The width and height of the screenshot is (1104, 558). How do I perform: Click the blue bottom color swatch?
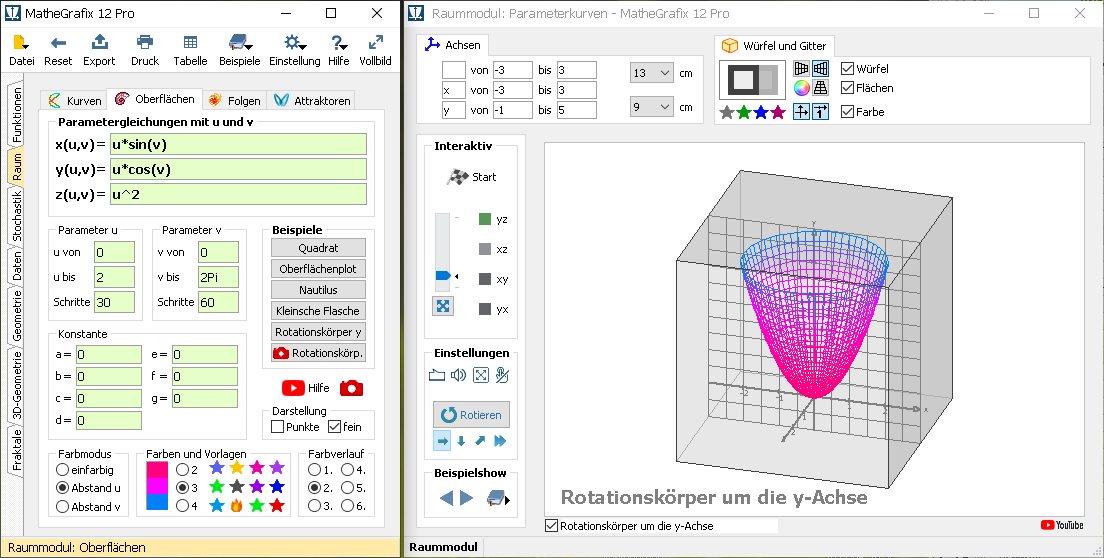157,502
